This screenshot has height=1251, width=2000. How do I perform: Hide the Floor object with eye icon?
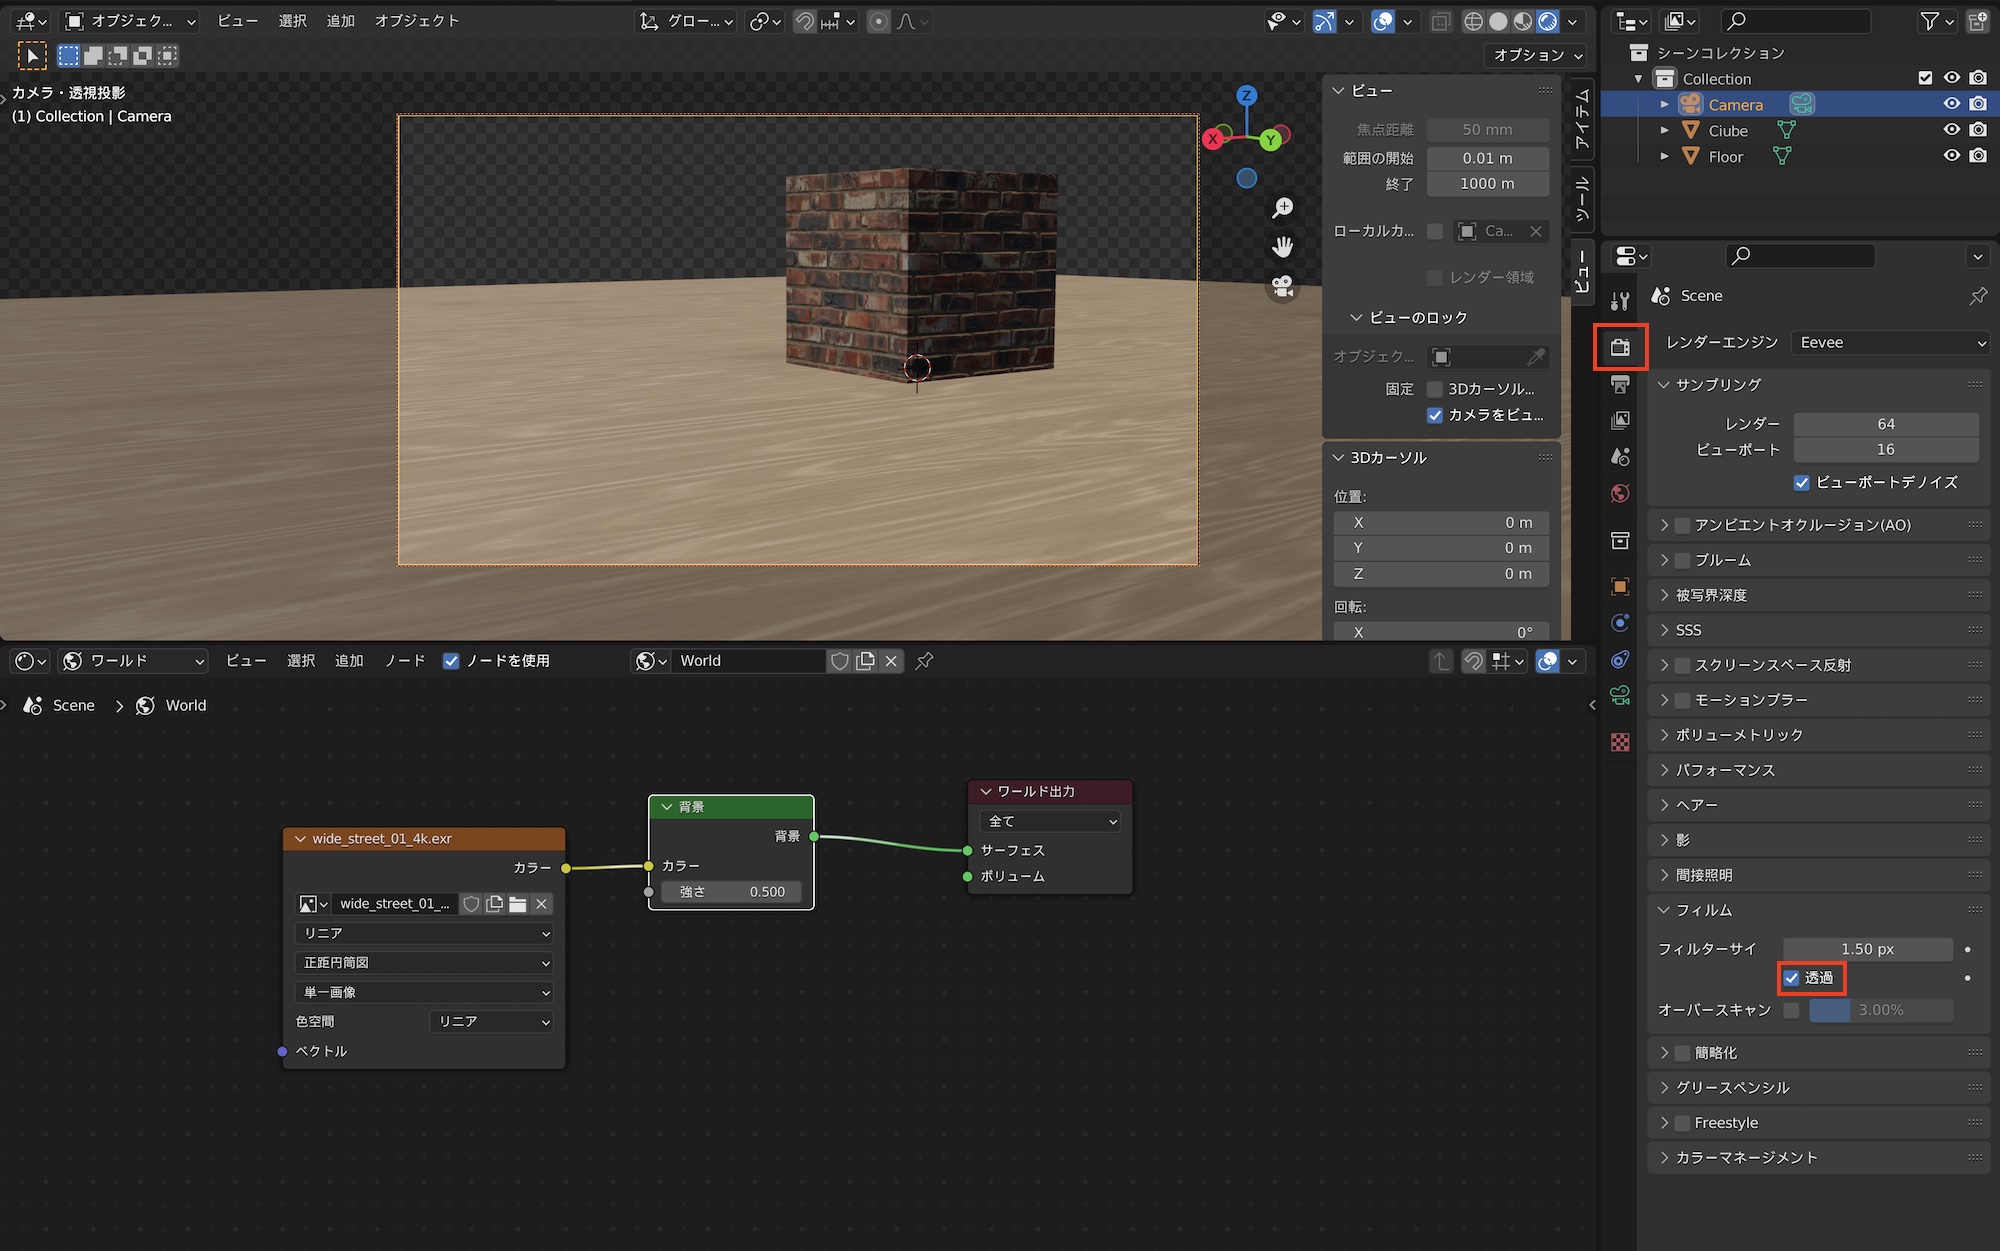click(1951, 156)
